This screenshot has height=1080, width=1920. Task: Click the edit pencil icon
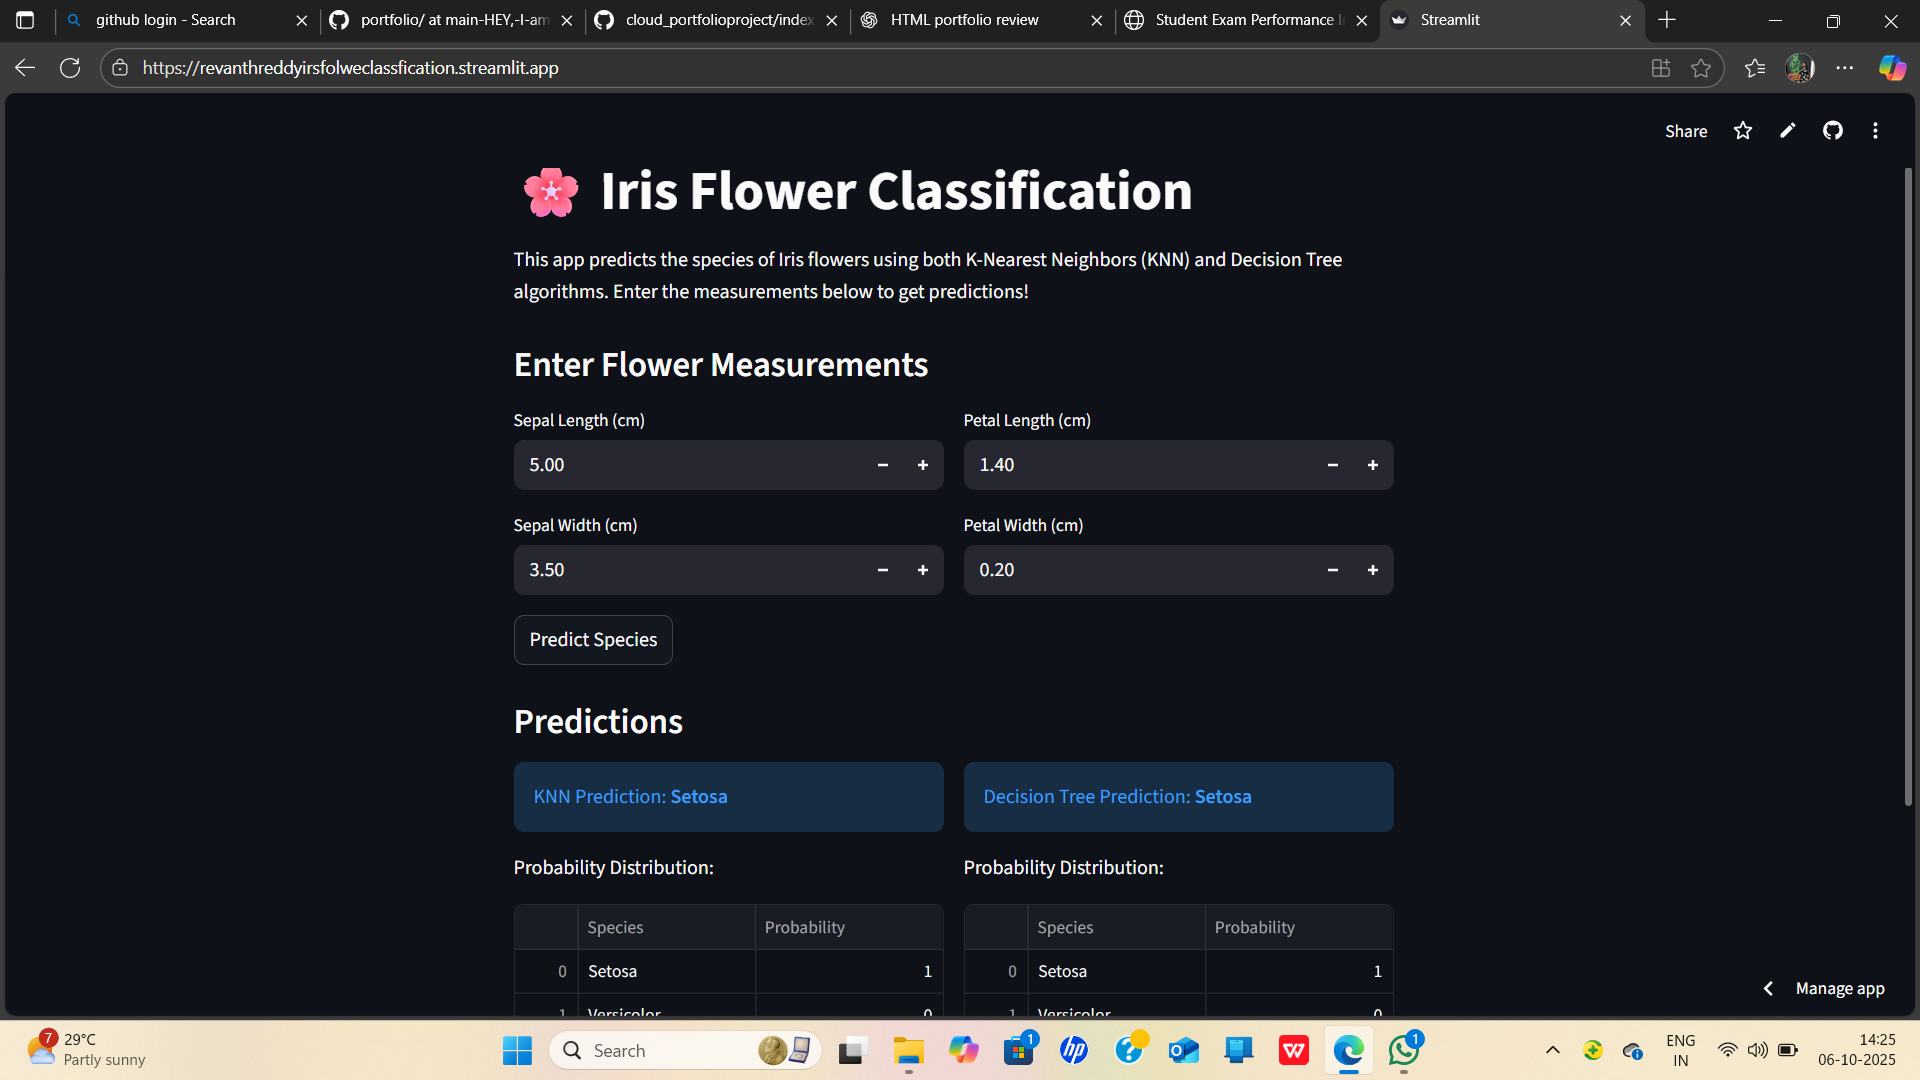tap(1788, 131)
